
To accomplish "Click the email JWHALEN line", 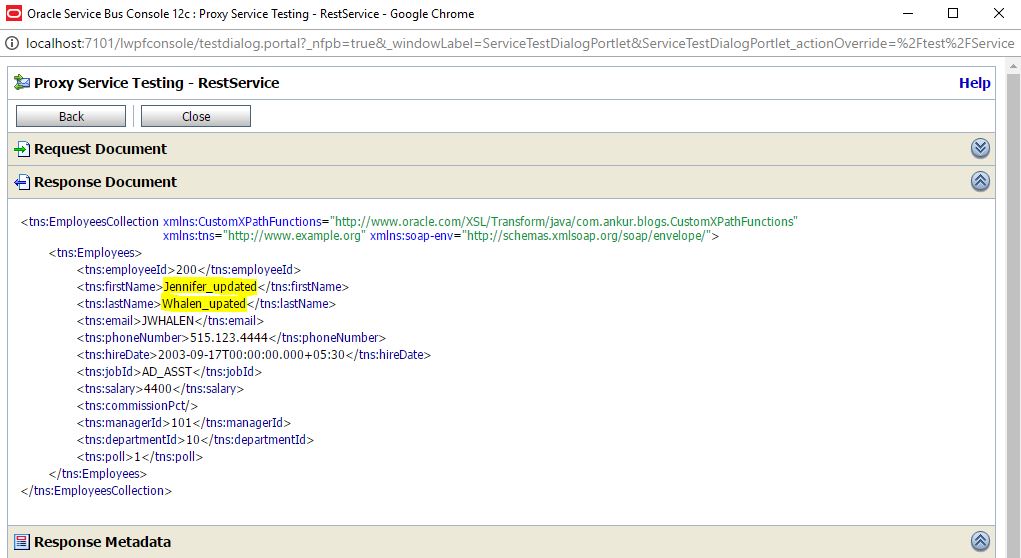I will (170, 320).
